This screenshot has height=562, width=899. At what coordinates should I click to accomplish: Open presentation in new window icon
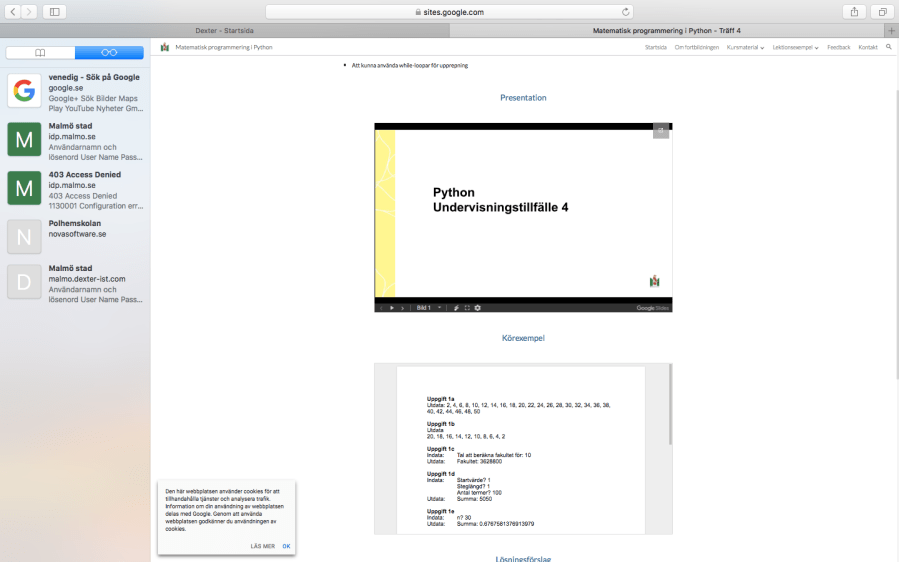point(660,130)
